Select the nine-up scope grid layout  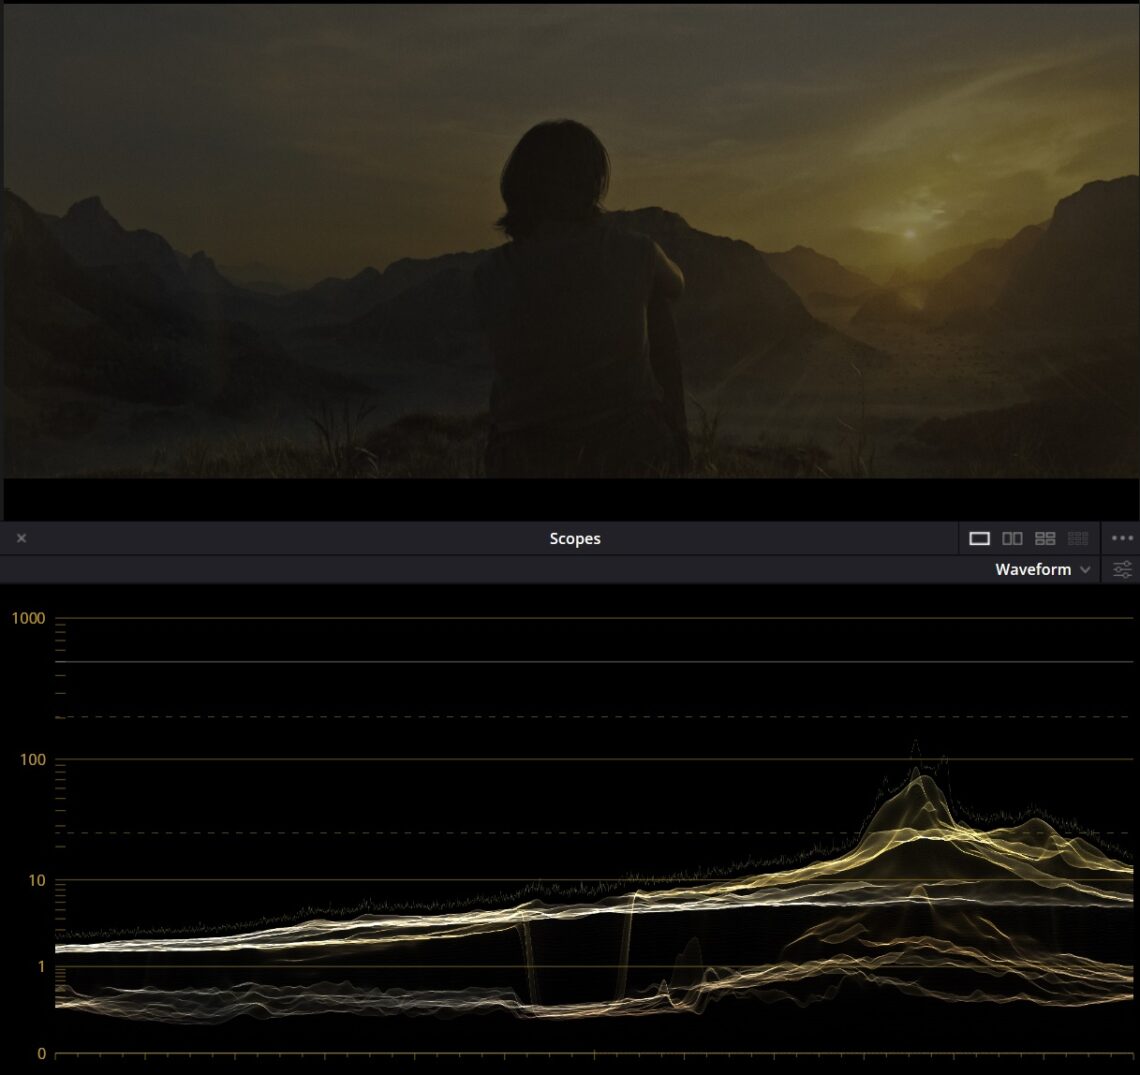tap(1078, 538)
